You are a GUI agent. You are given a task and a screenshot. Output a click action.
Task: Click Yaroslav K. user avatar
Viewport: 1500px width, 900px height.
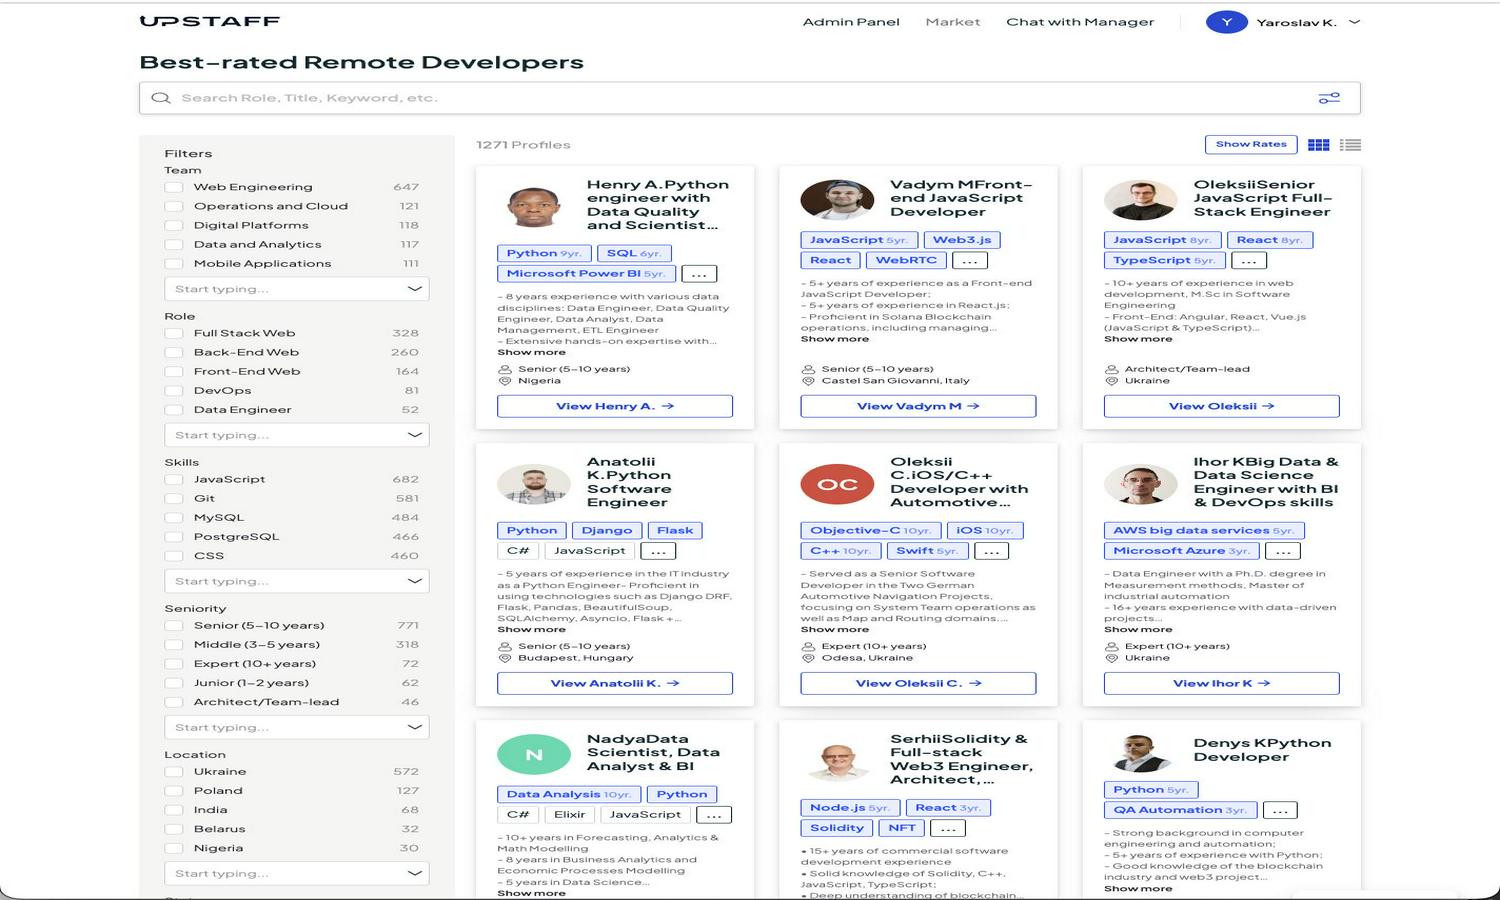tap(1227, 22)
